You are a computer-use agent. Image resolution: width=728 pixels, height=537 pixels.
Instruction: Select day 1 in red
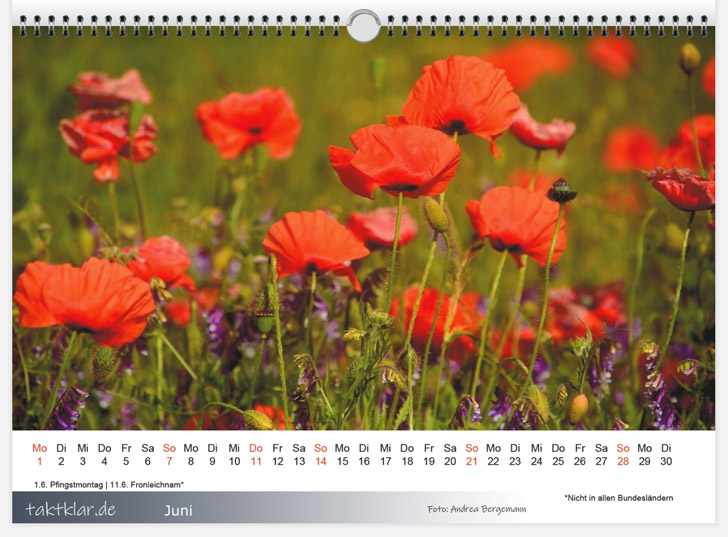[x=39, y=461]
